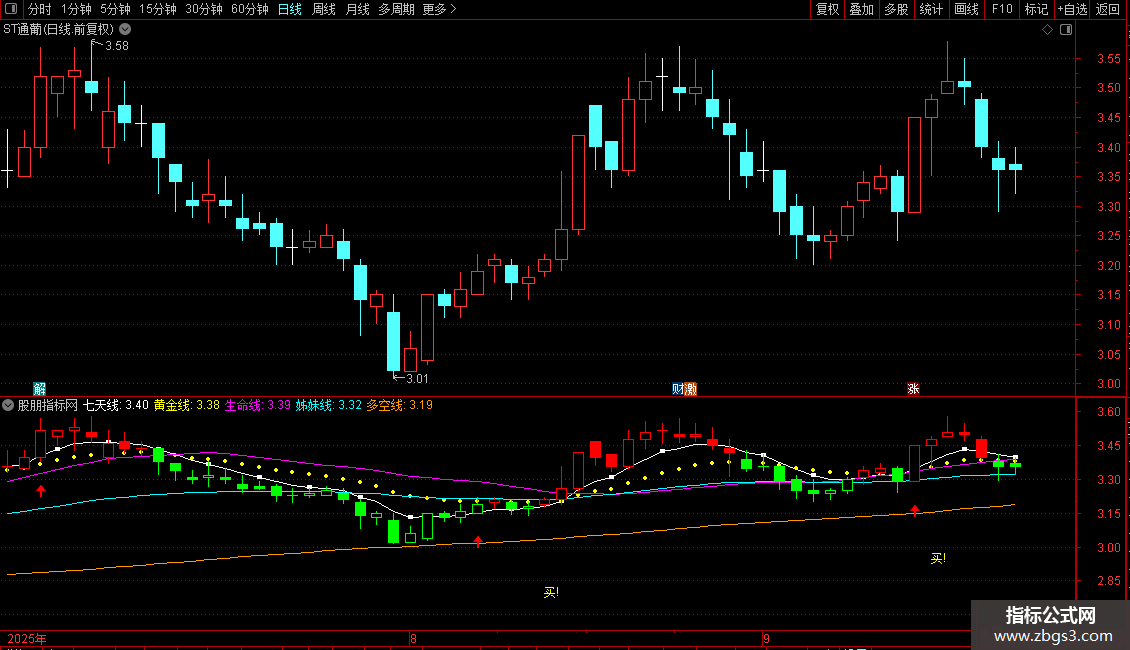Viewport: 1130px width, 650px height.
Task: Click the 返回 back button
Action: [1108, 9]
